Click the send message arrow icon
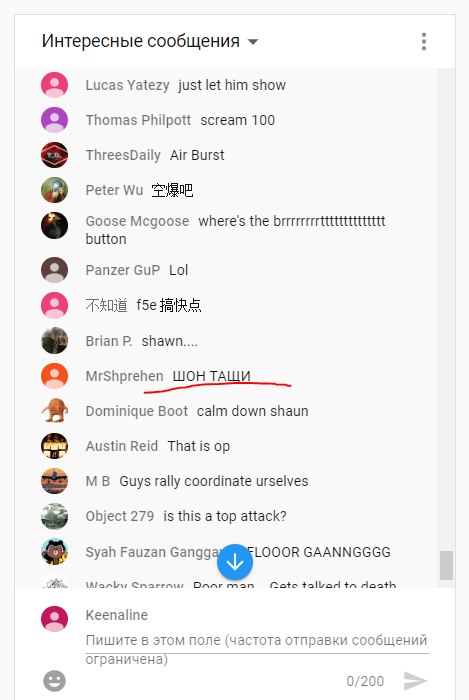Viewport: 469px width, 700px height. tap(415, 681)
